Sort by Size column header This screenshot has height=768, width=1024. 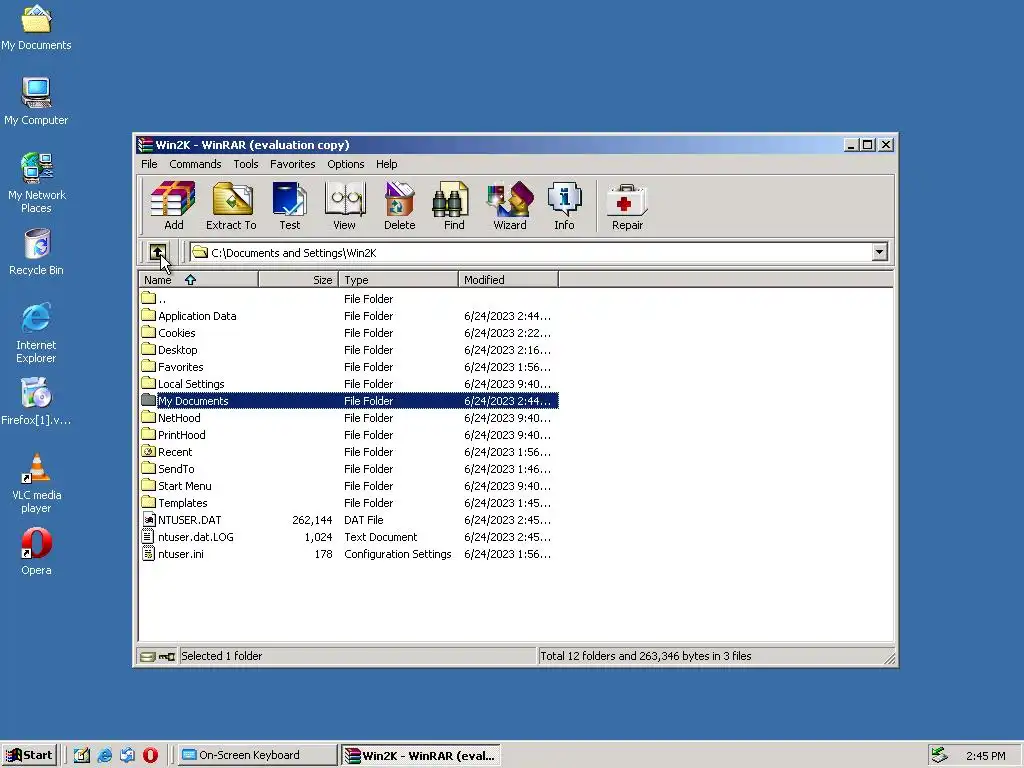[x=298, y=280]
